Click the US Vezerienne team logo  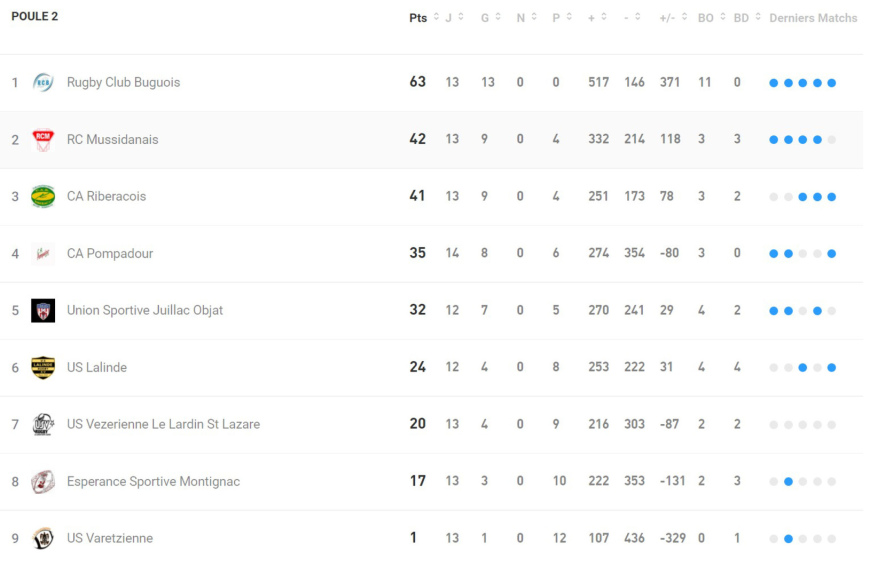pyautogui.click(x=43, y=425)
